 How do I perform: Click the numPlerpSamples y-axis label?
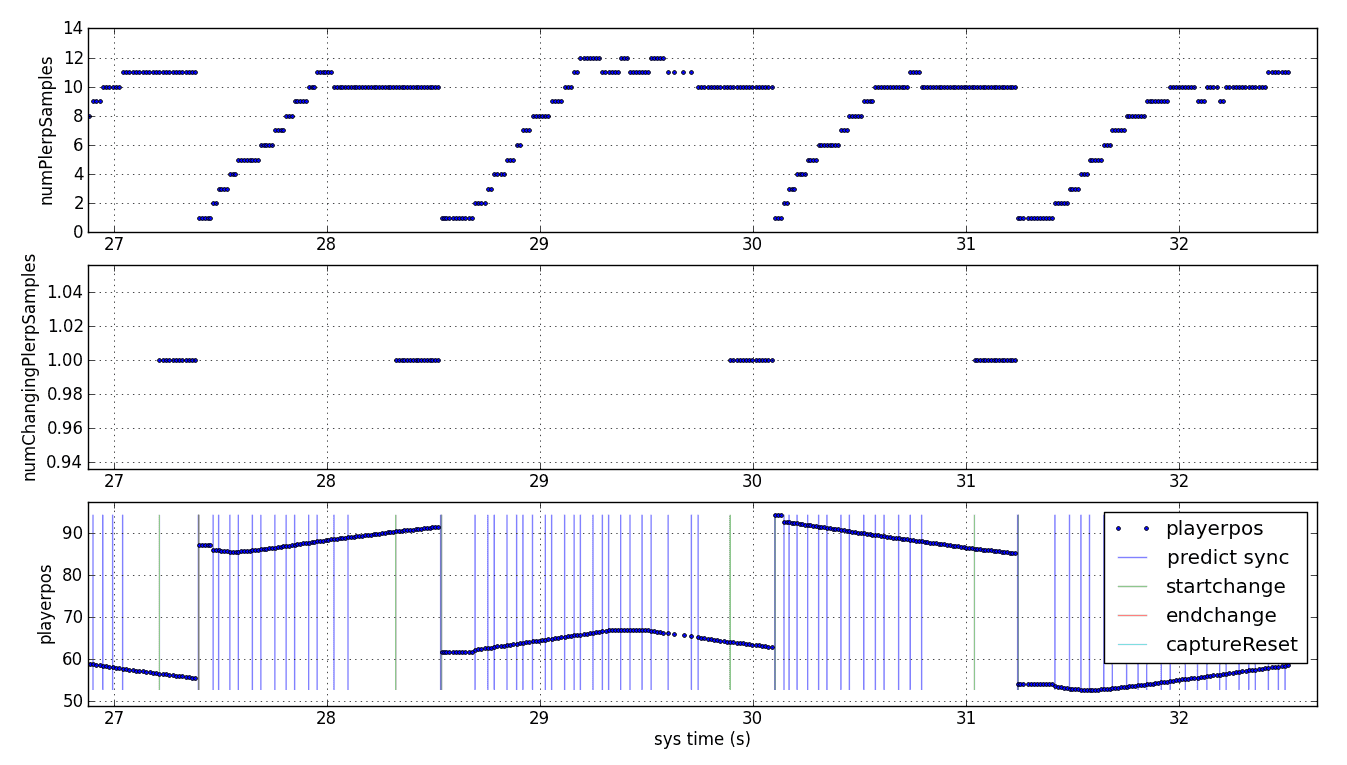coord(47,130)
